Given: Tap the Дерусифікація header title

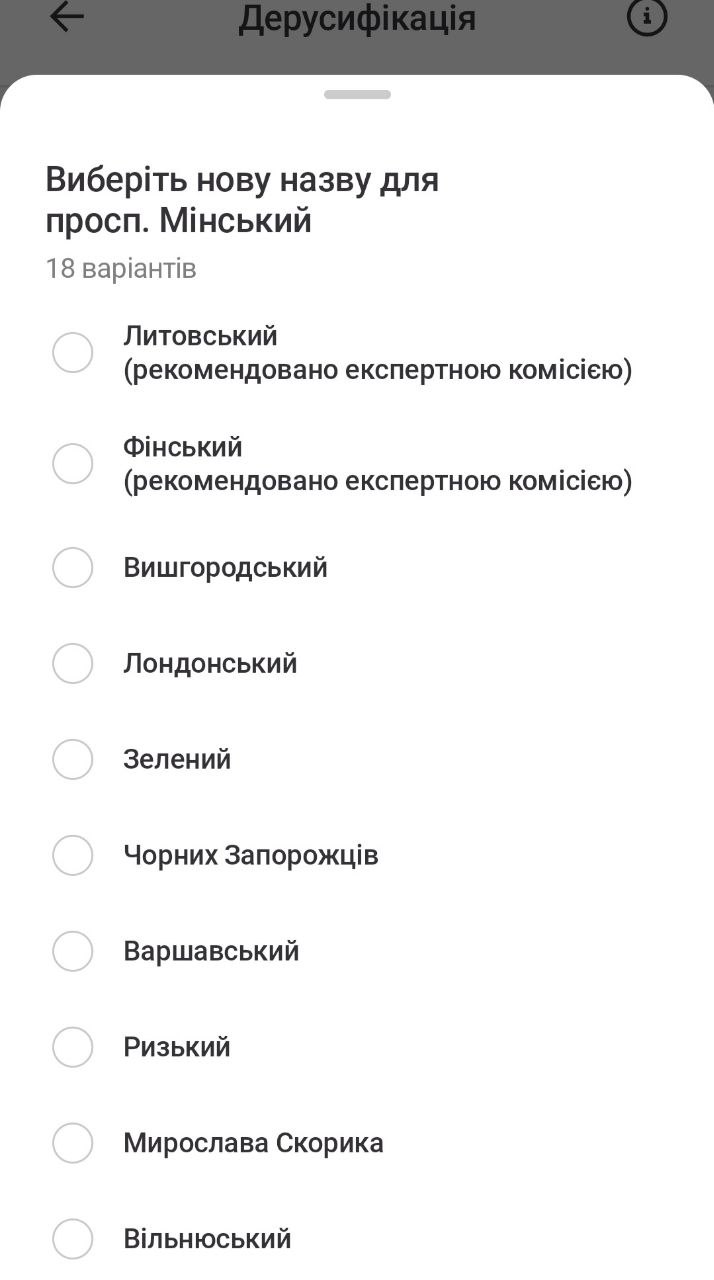Looking at the screenshot, I should pos(357,18).
